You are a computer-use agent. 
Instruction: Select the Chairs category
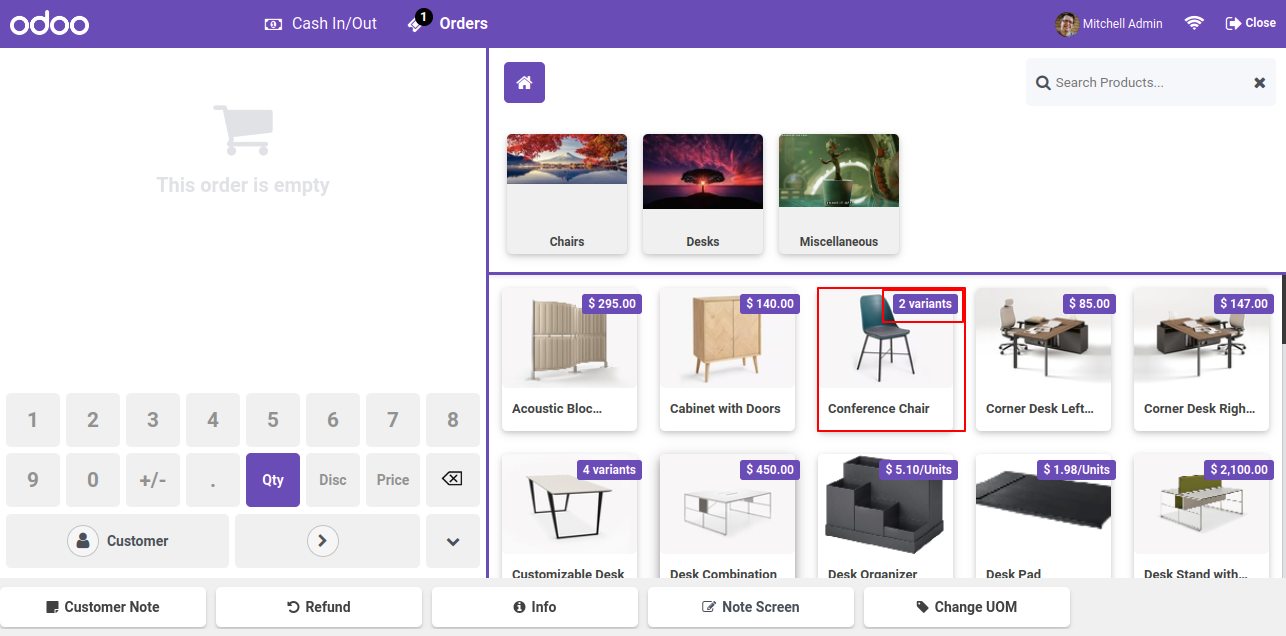tap(567, 194)
